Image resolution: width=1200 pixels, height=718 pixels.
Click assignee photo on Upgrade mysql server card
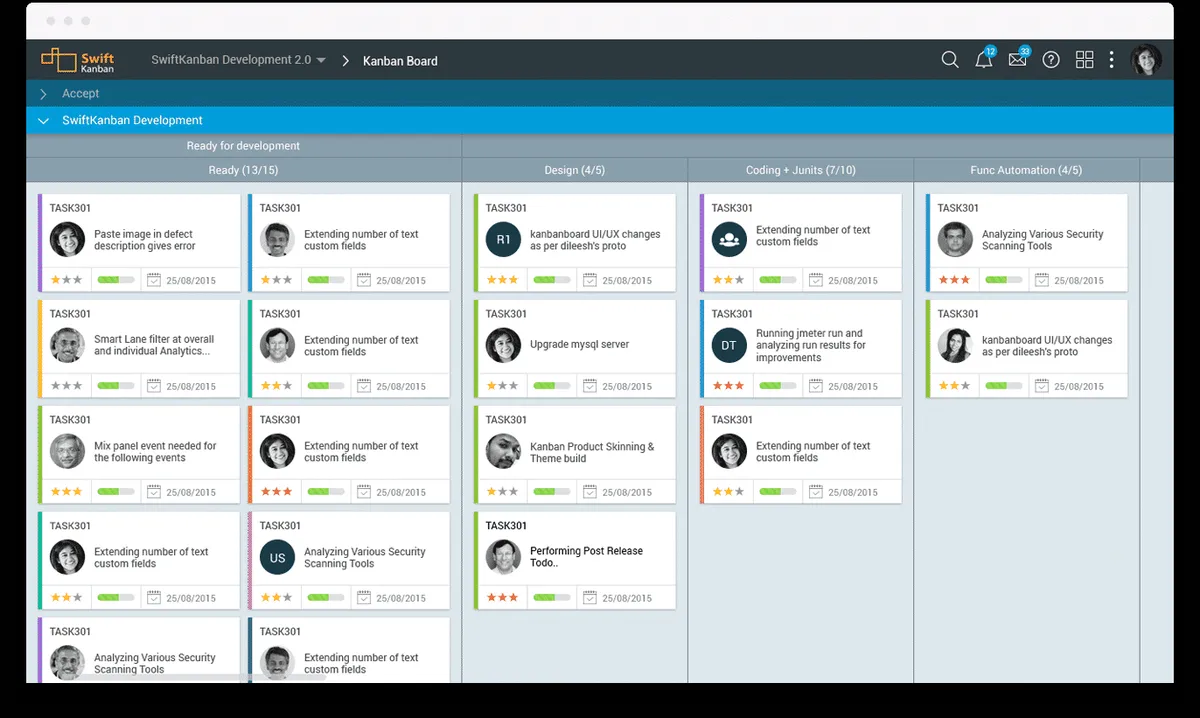(x=504, y=346)
